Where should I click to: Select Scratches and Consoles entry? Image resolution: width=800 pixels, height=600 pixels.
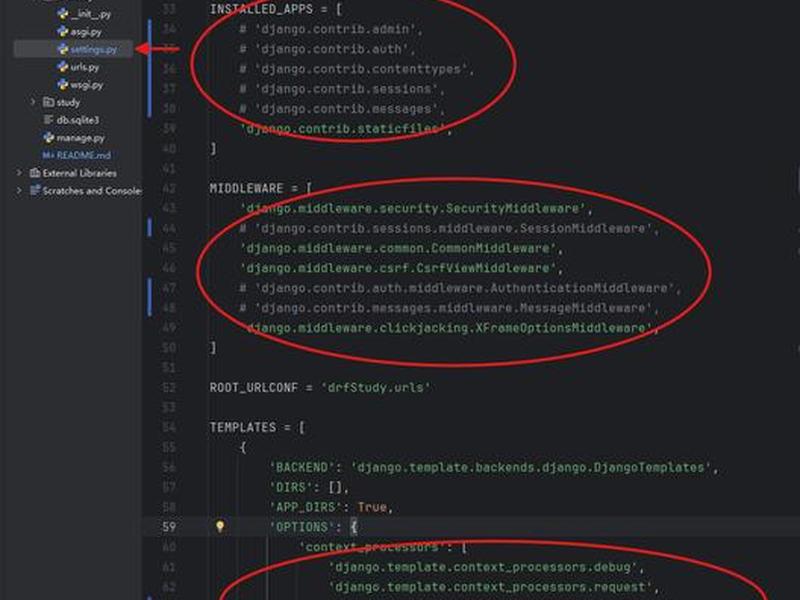click(92, 190)
